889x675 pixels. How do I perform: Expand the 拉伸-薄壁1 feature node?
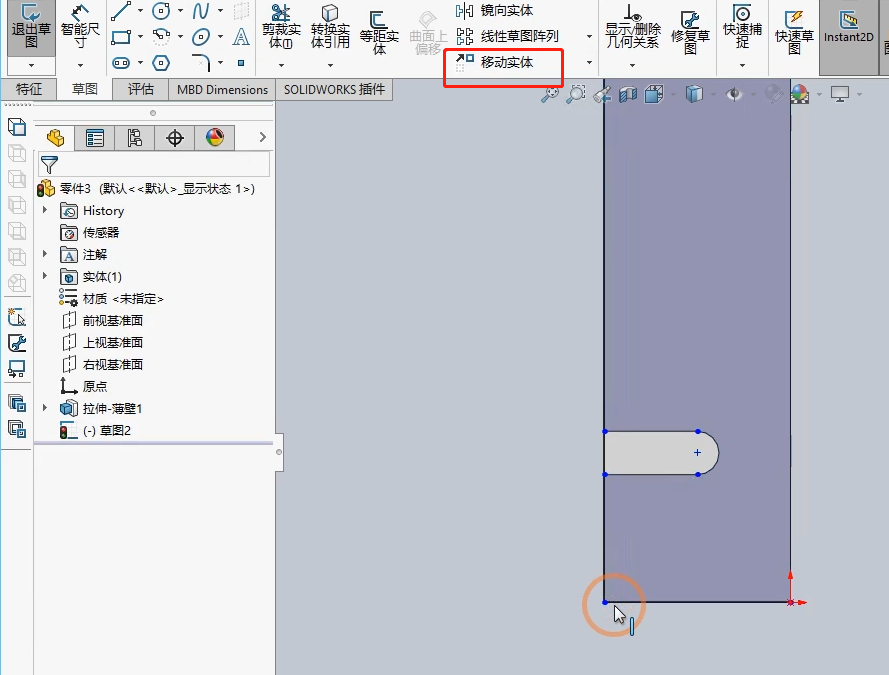point(45,408)
